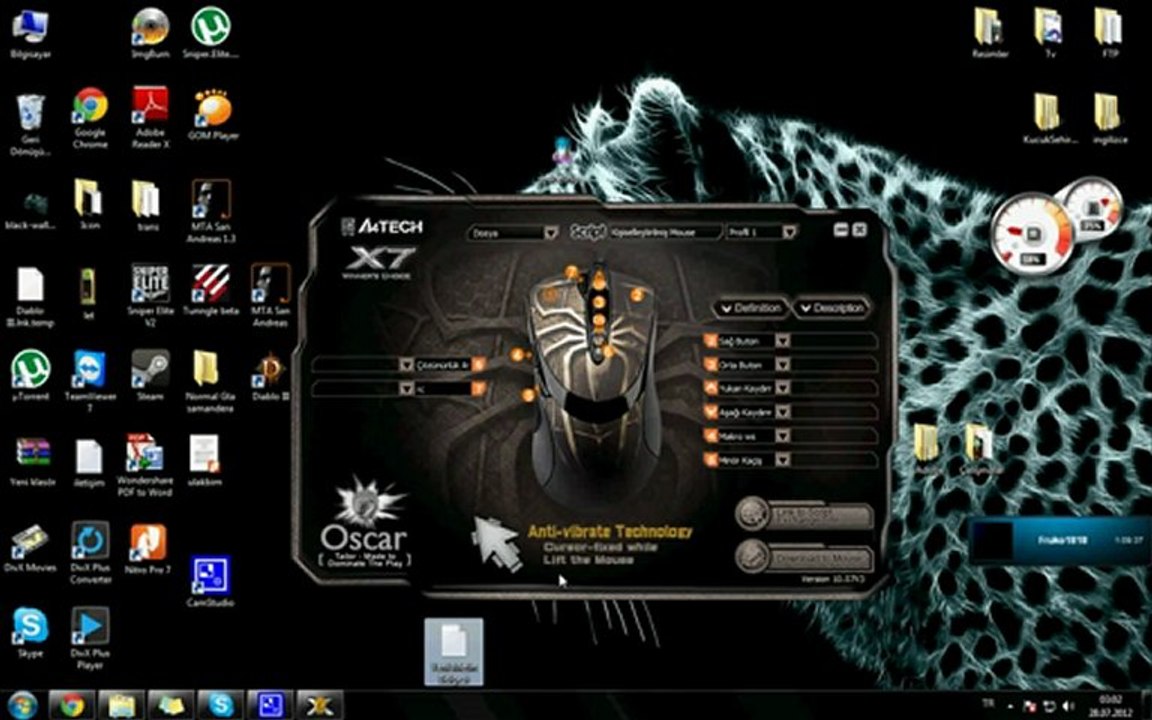
Task: Switch to CamStudio in the taskbar
Action: pos(270,705)
